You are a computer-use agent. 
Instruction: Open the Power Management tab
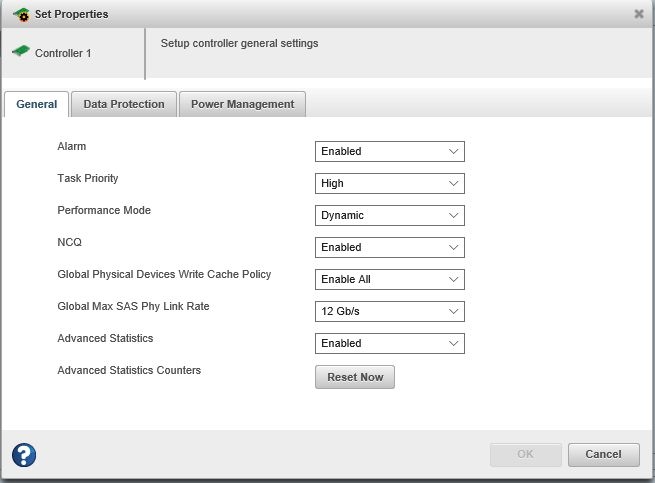point(242,104)
